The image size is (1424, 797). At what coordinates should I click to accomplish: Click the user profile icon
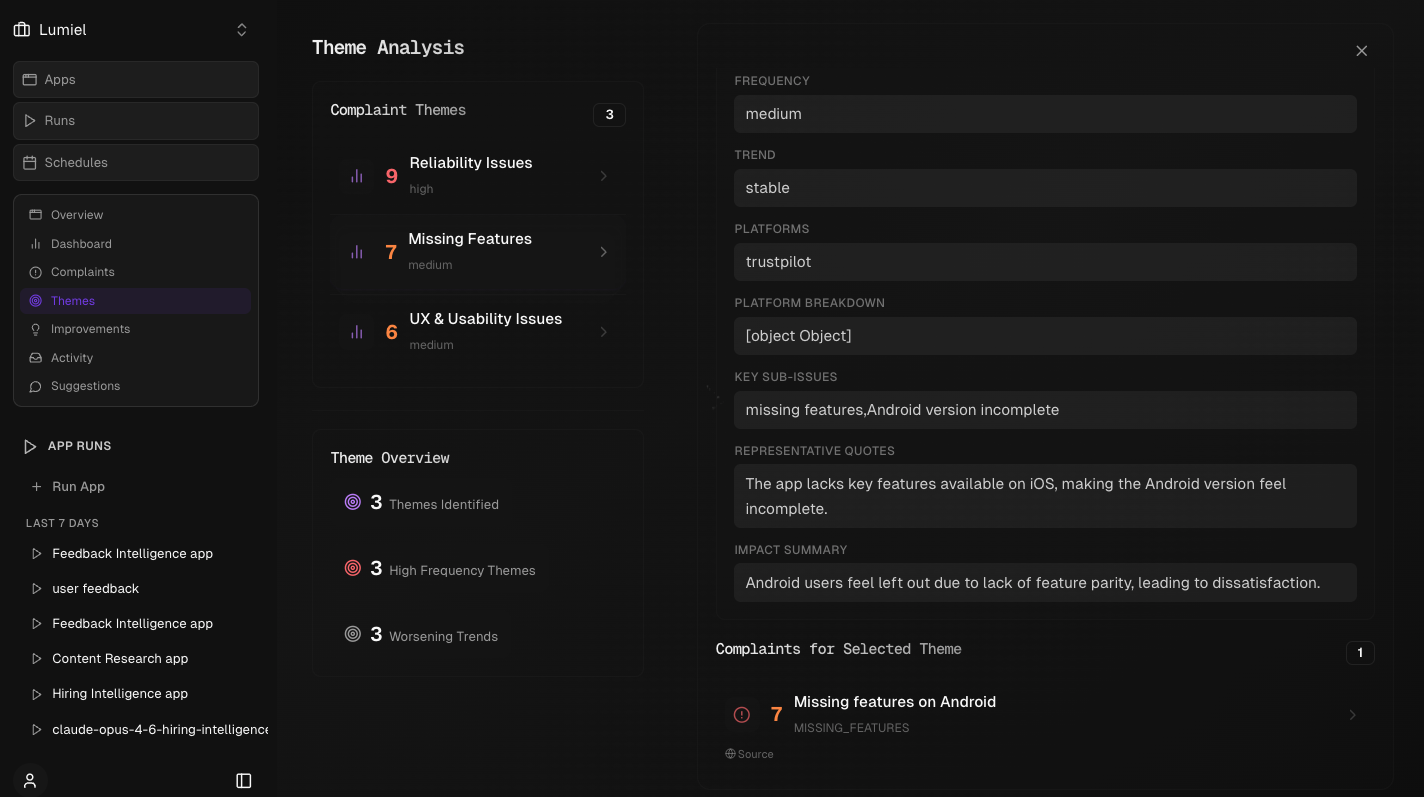(30, 781)
